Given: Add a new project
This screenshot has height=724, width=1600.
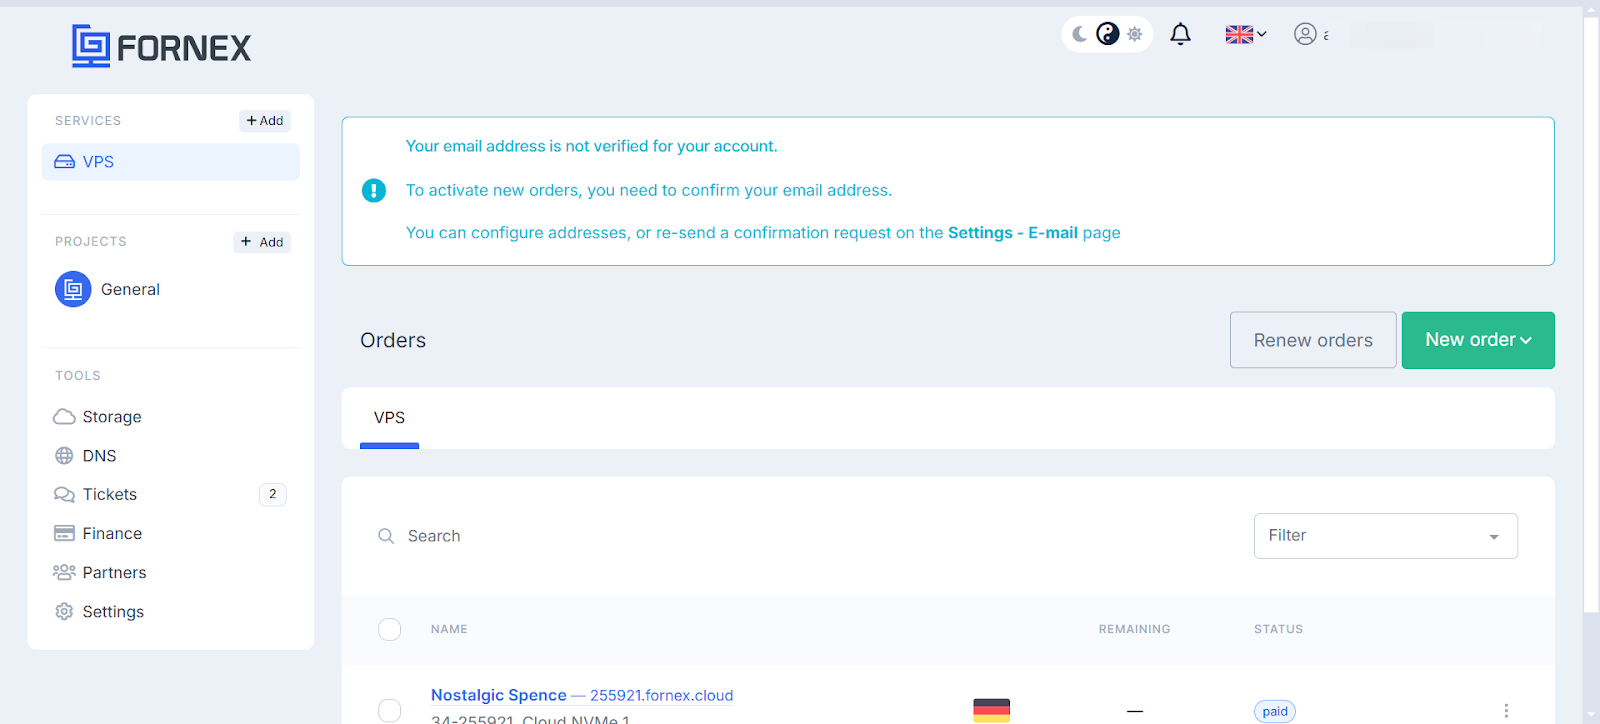Looking at the screenshot, I should 262,242.
